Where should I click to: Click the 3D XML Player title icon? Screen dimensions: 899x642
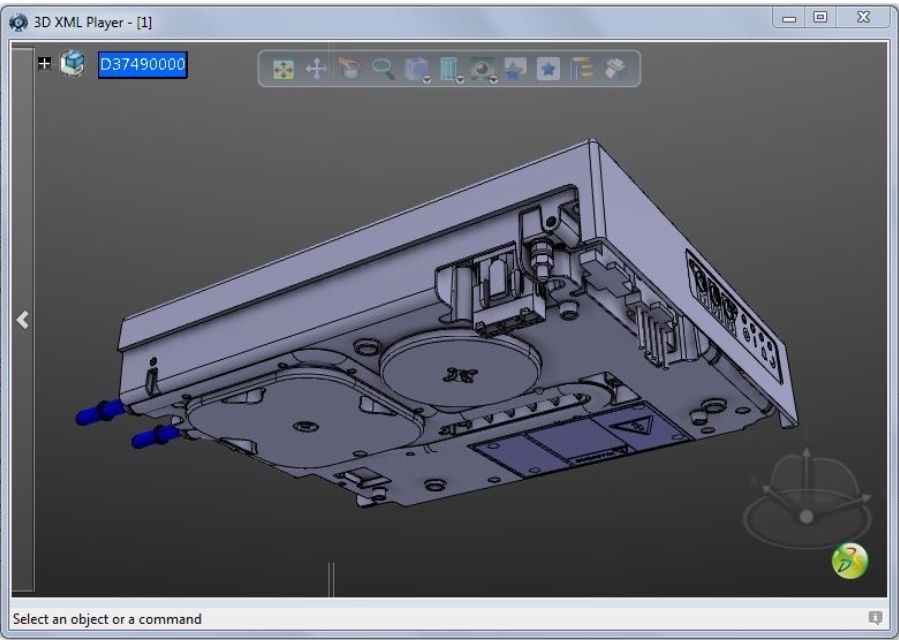click(18, 22)
